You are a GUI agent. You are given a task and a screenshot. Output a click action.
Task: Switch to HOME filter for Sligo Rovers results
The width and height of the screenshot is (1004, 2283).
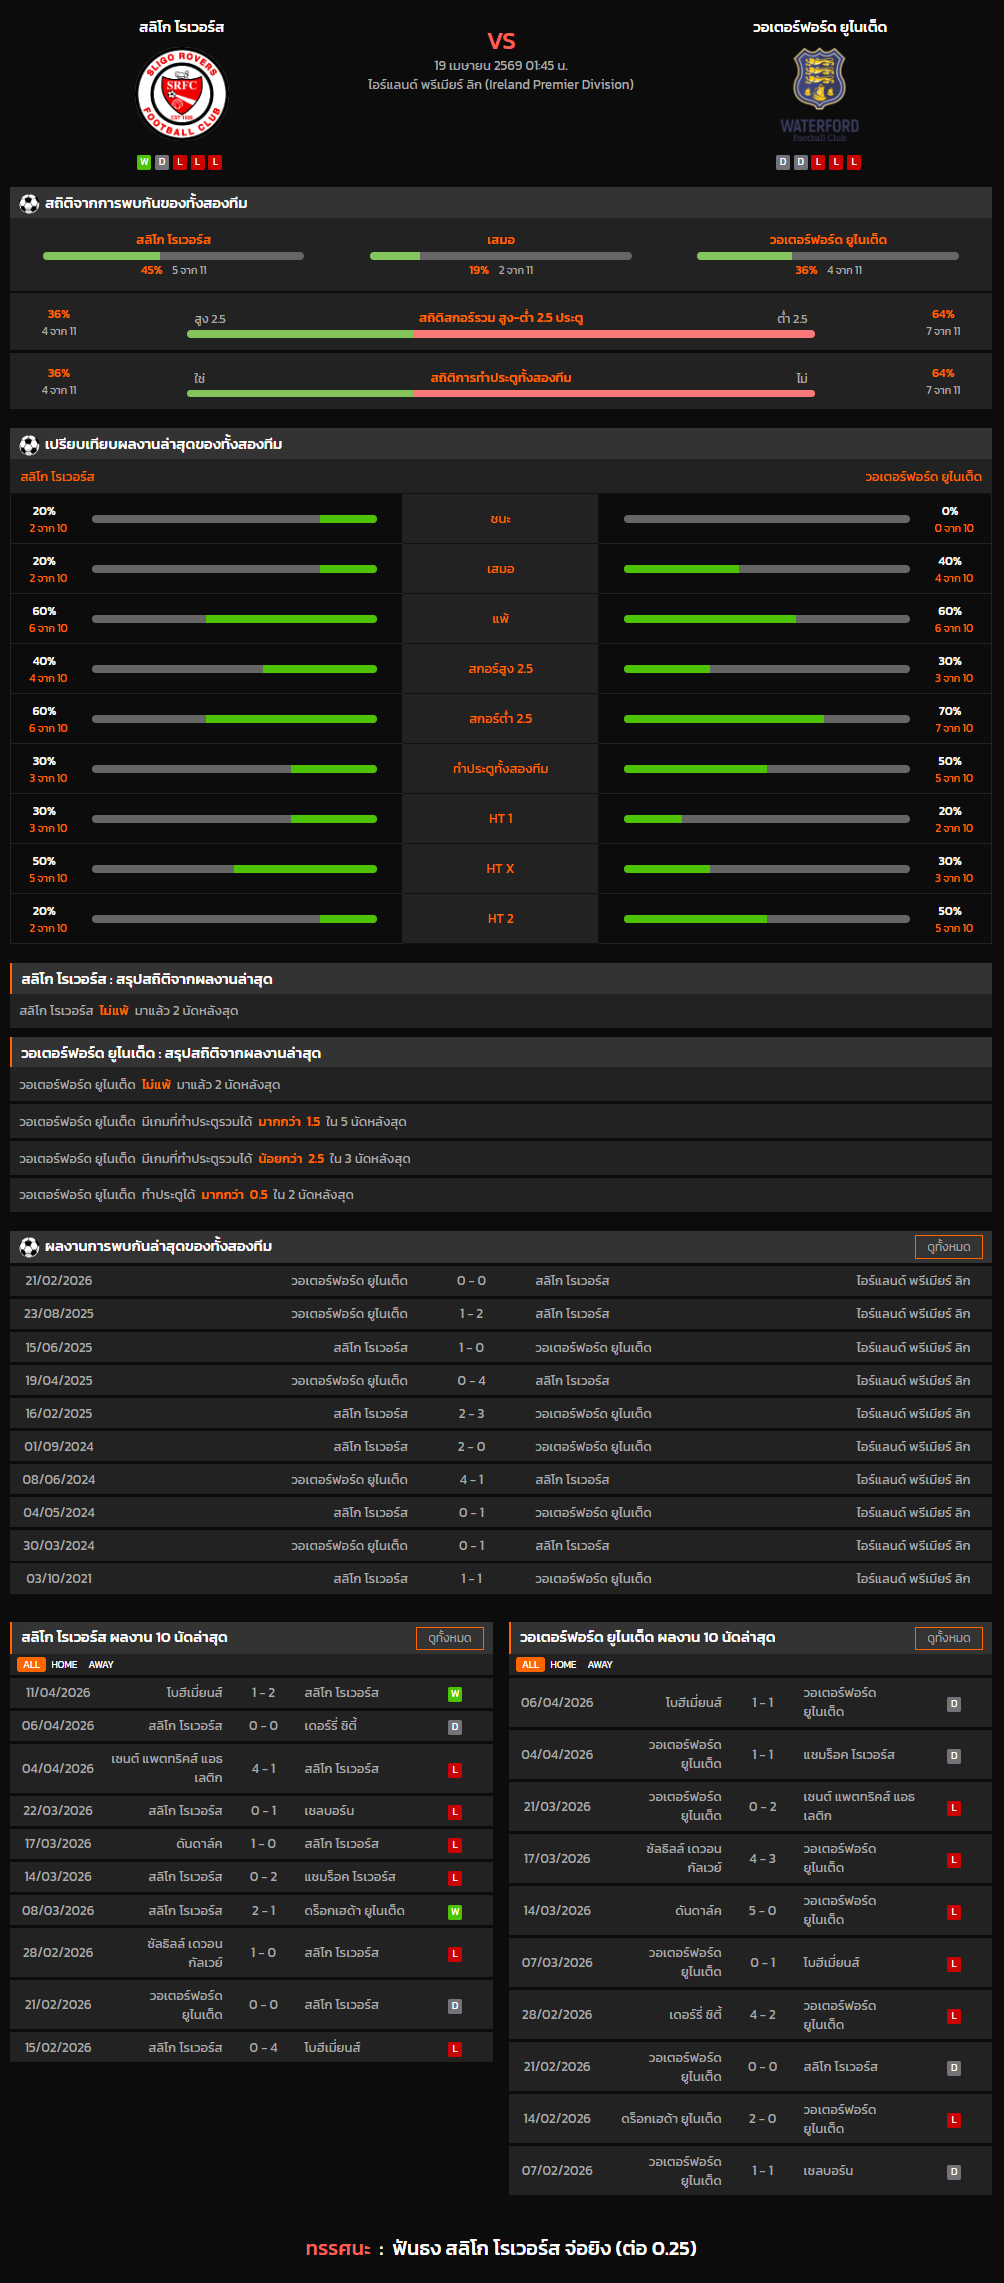64,1665
